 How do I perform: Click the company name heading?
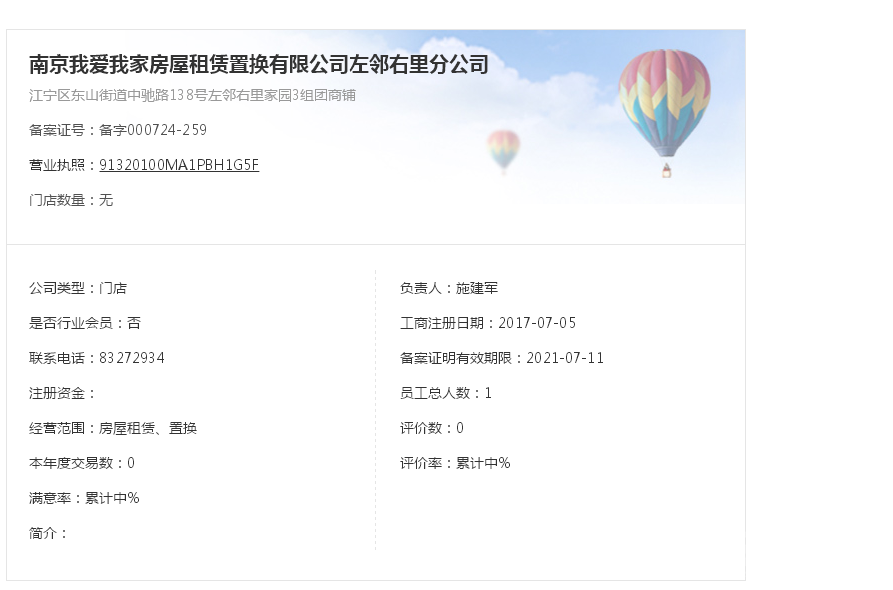(x=259, y=64)
